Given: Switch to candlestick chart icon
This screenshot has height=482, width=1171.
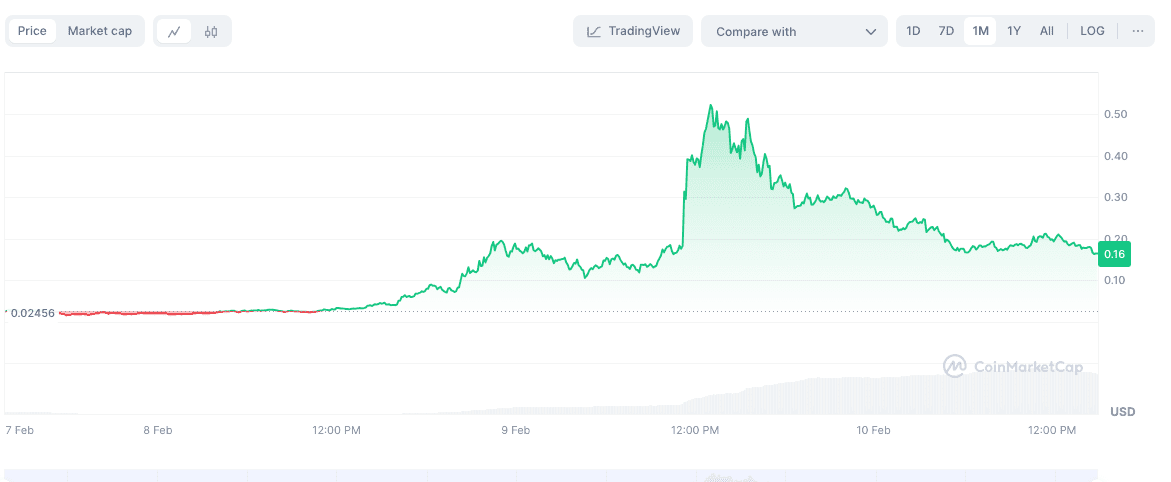Looking at the screenshot, I should coord(211,31).
